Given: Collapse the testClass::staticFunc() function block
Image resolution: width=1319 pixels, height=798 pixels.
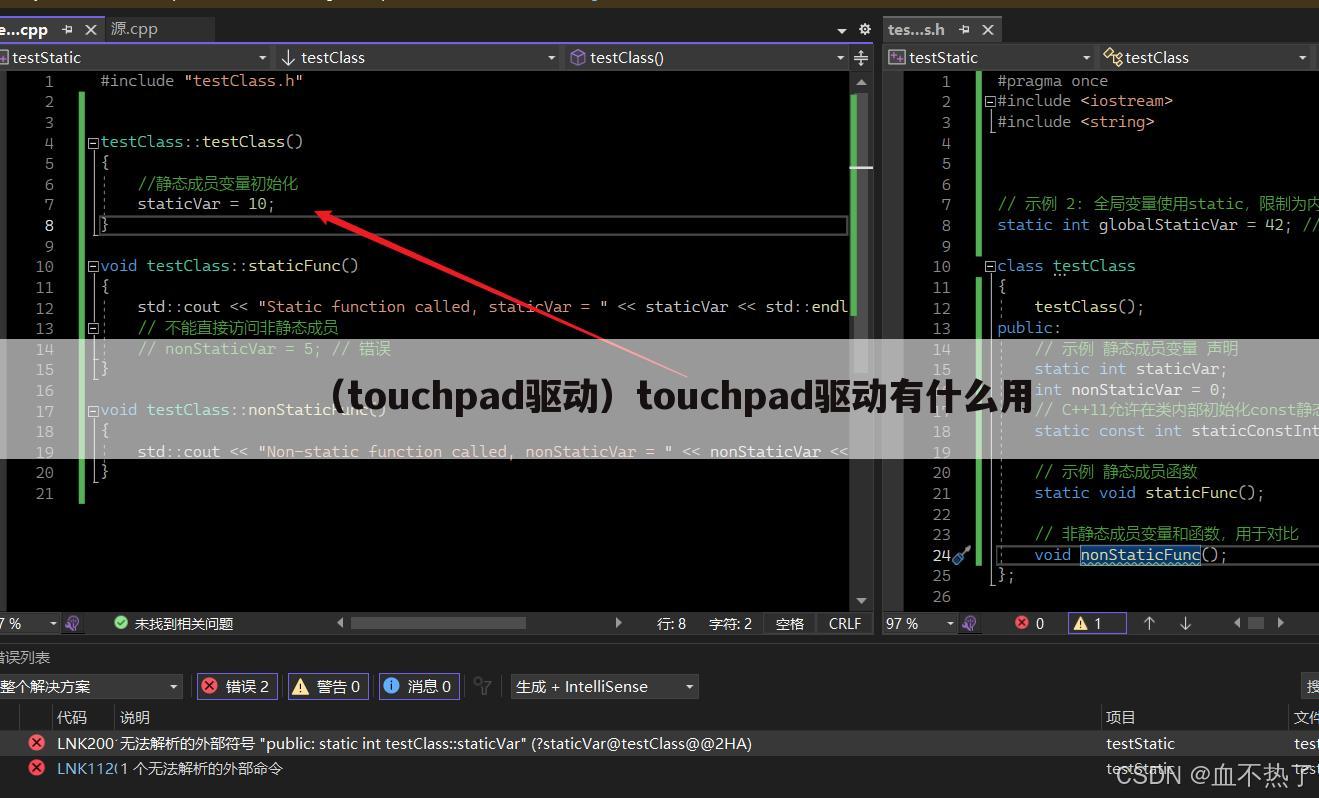Looking at the screenshot, I should (93, 267).
